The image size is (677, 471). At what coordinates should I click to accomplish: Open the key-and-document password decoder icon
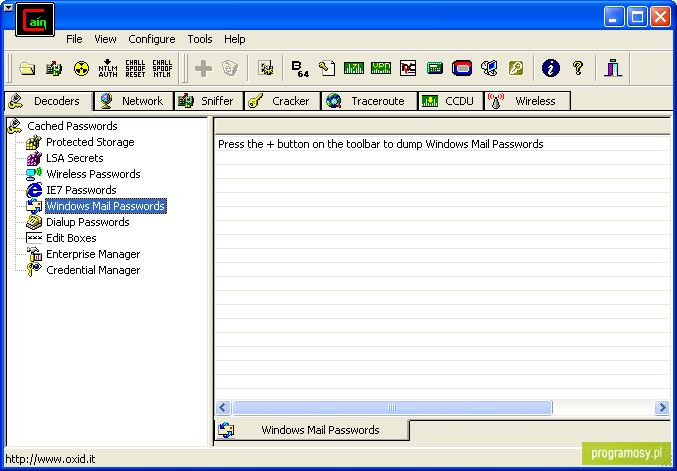[327, 68]
